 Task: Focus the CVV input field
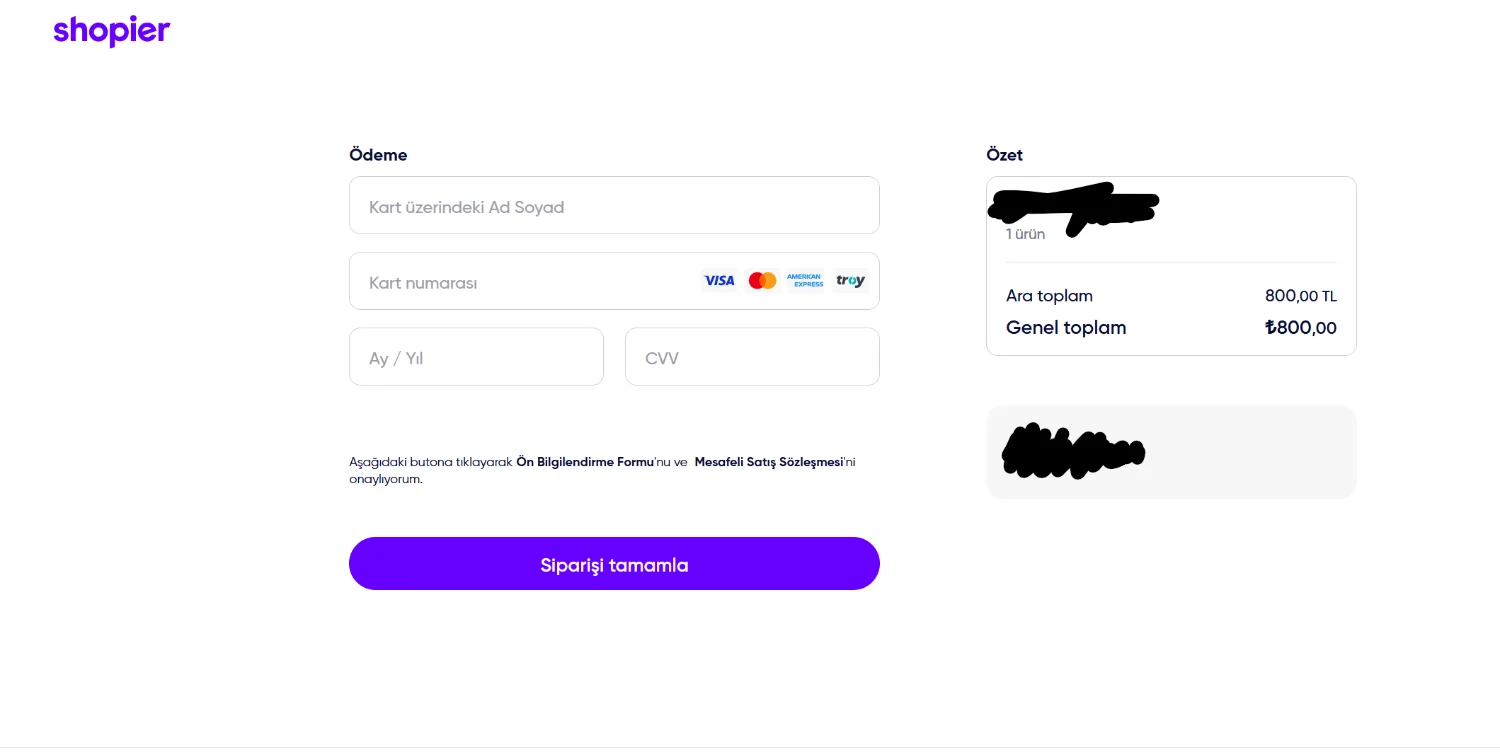pos(752,357)
